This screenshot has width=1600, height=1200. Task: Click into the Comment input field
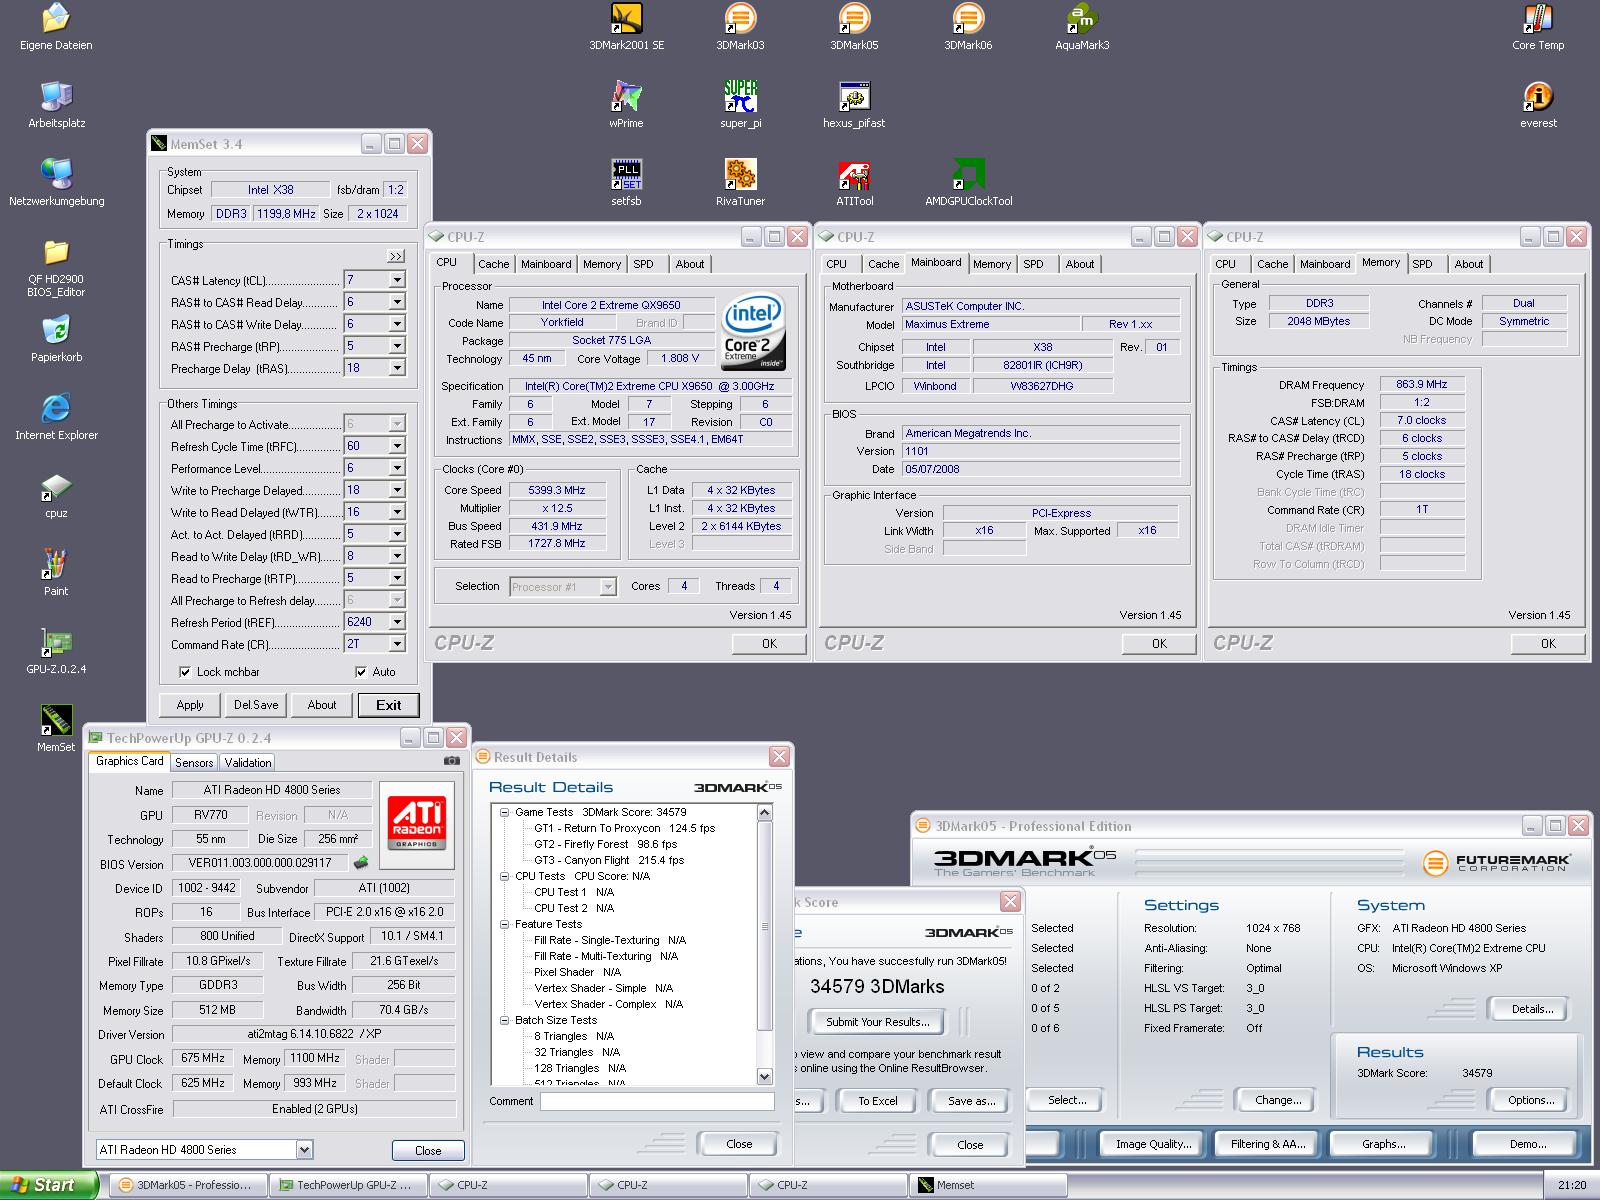[x=657, y=1101]
